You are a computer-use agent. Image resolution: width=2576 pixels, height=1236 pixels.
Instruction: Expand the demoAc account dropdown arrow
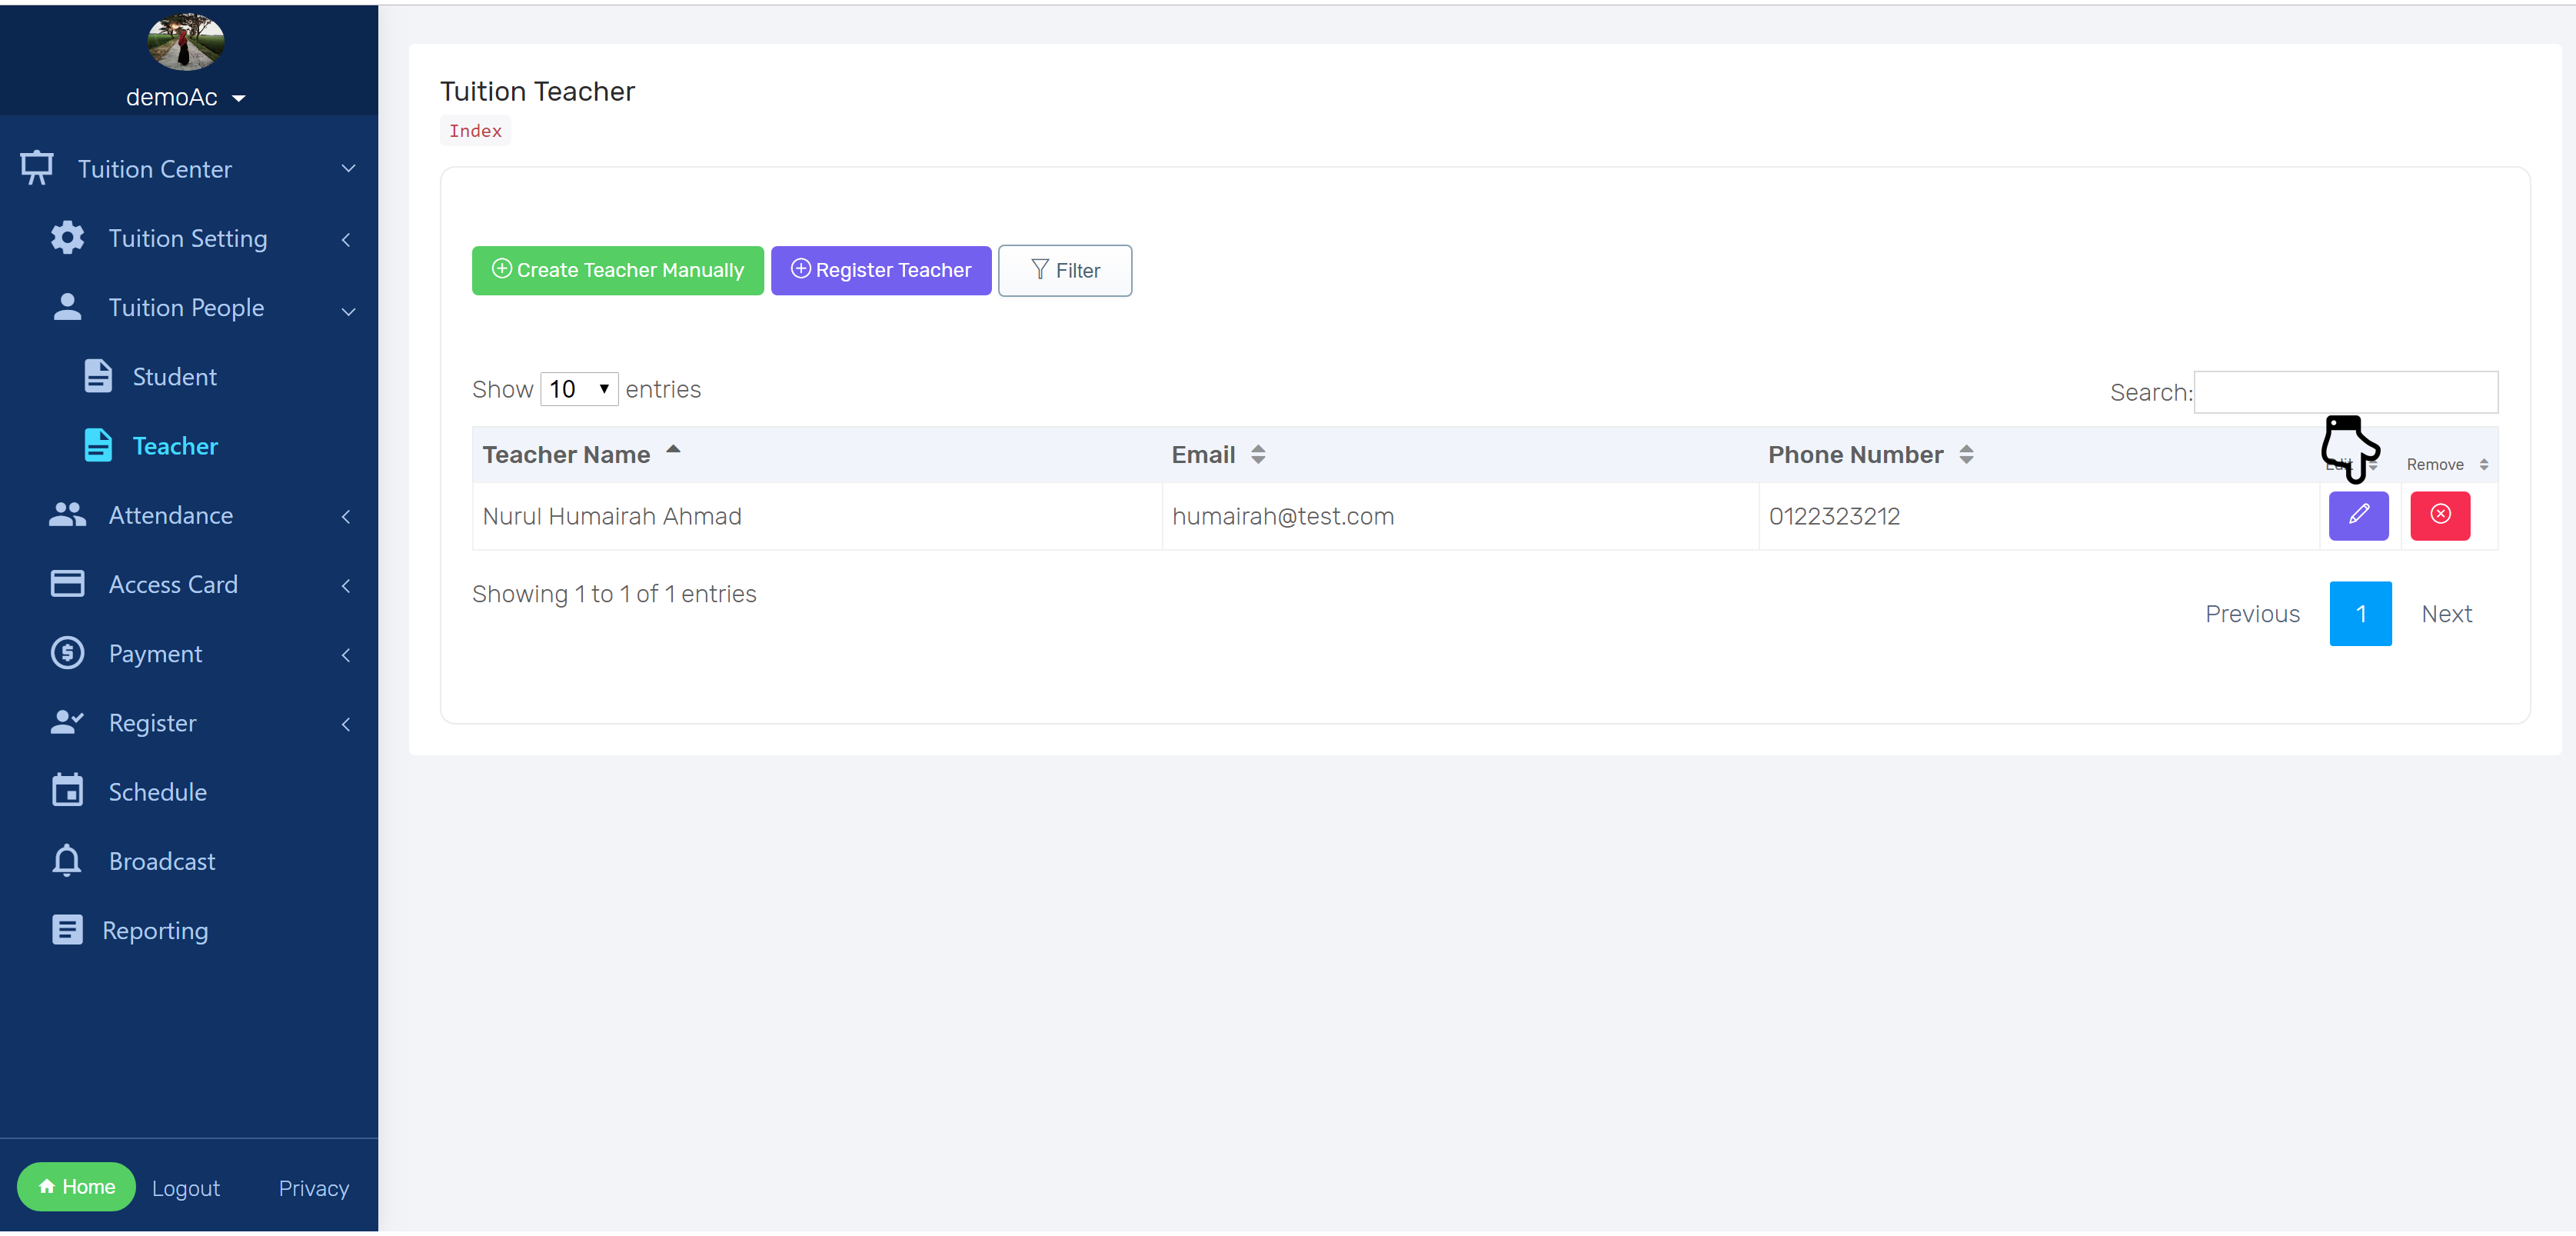pos(239,98)
